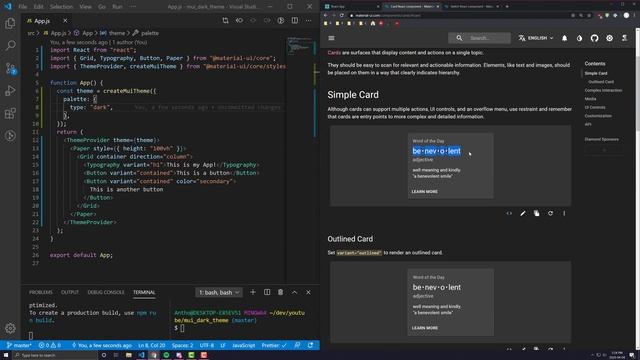Click LEARN MORE in the Simple Card

pos(424,191)
